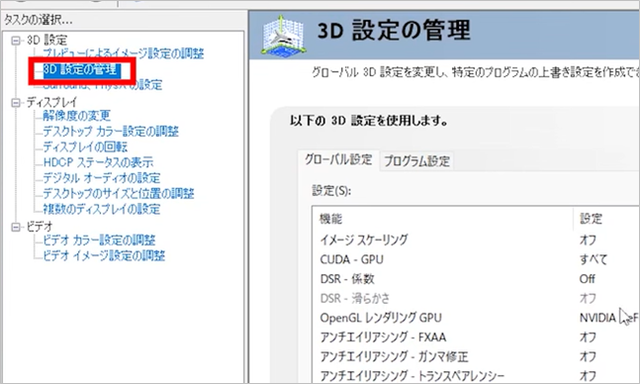This screenshot has height=384, width=640.
Task: Click the ディスプレイ category label
Action: coord(52,102)
